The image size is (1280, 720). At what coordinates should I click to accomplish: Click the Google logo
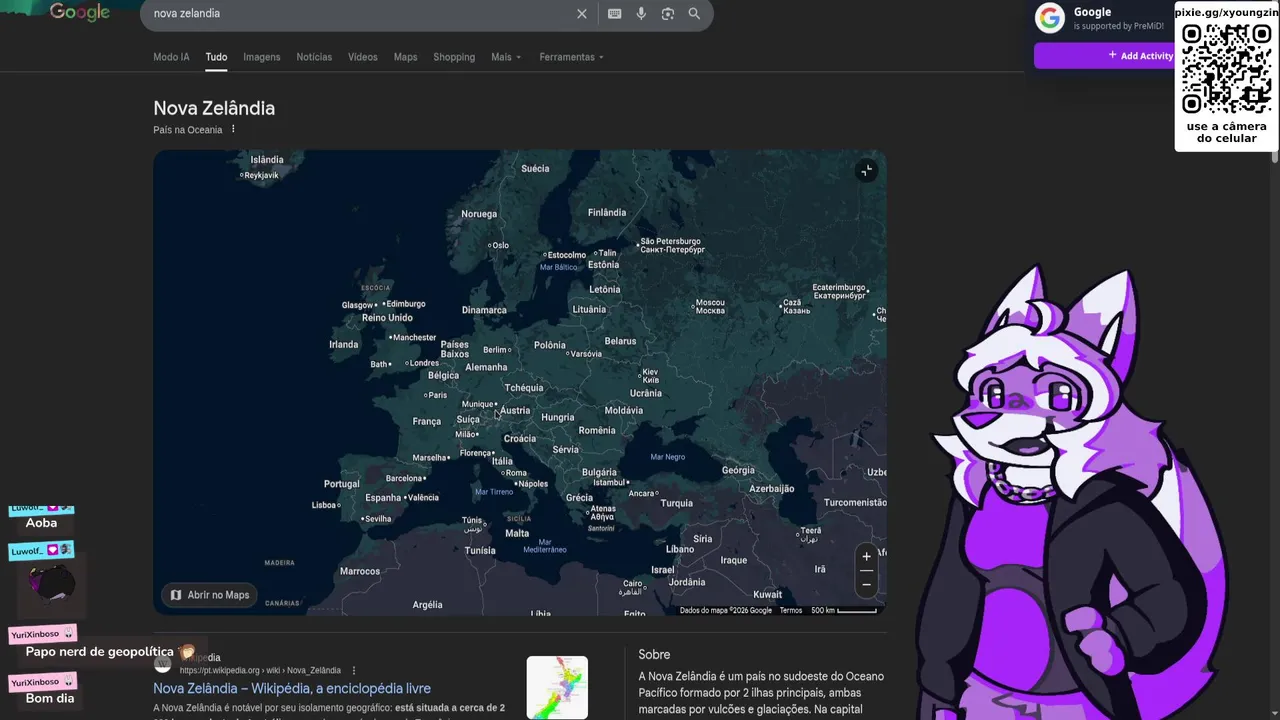(80, 12)
